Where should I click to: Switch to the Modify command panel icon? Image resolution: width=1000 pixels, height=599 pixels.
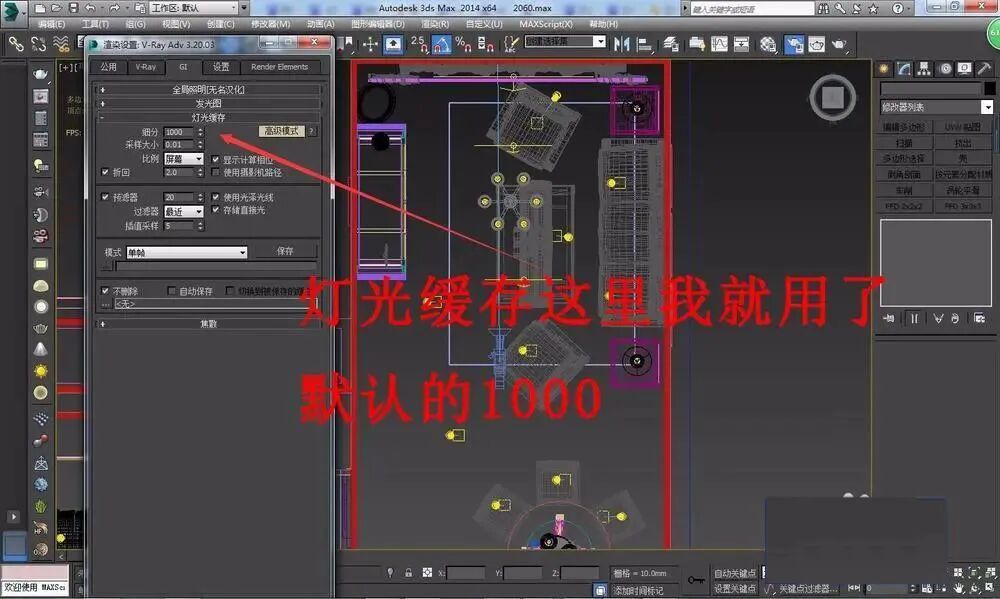(x=904, y=69)
